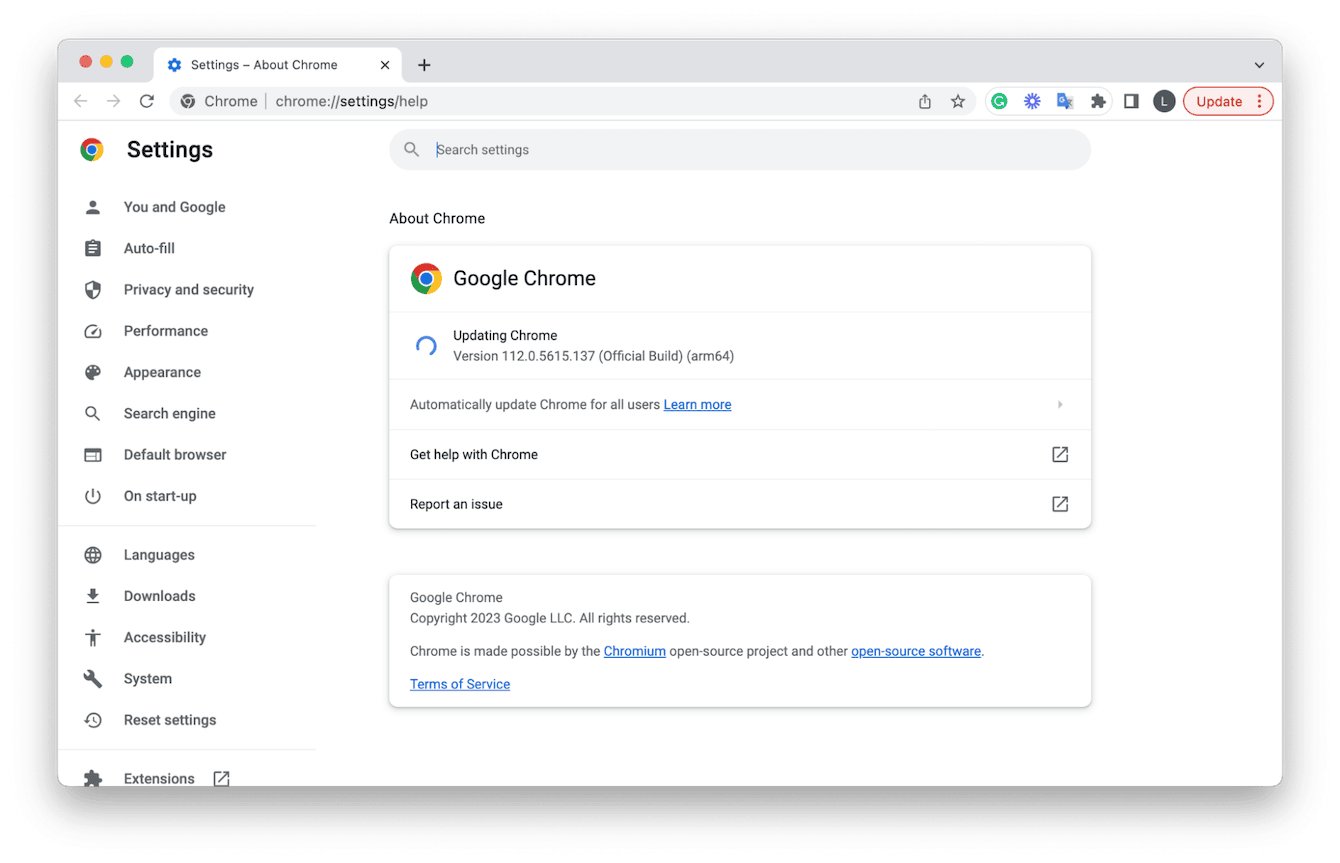This screenshot has height=863, width=1340.
Task: Open the Chrome three-dot menu
Action: [1259, 101]
